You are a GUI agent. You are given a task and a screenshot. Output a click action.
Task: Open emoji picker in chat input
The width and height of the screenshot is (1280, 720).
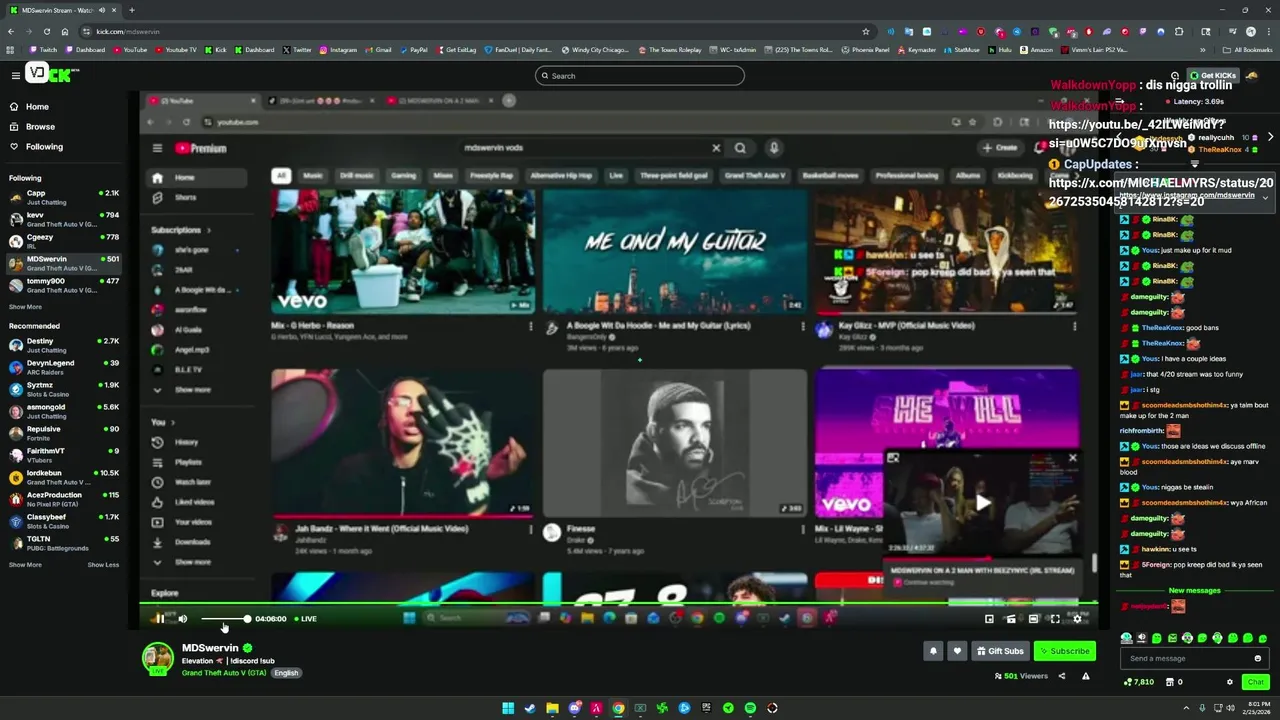pos(1257,658)
